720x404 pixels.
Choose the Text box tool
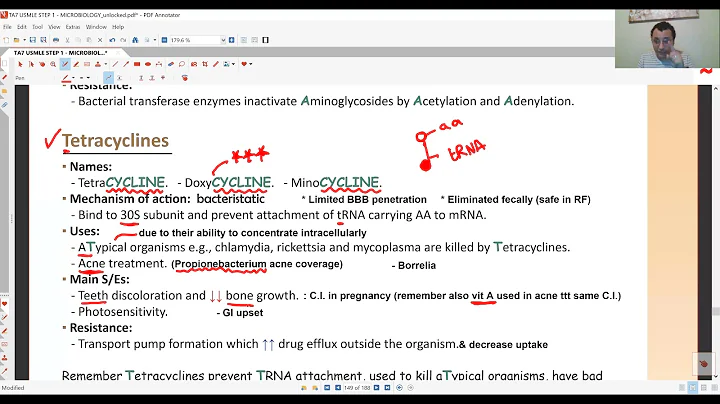(87, 64)
